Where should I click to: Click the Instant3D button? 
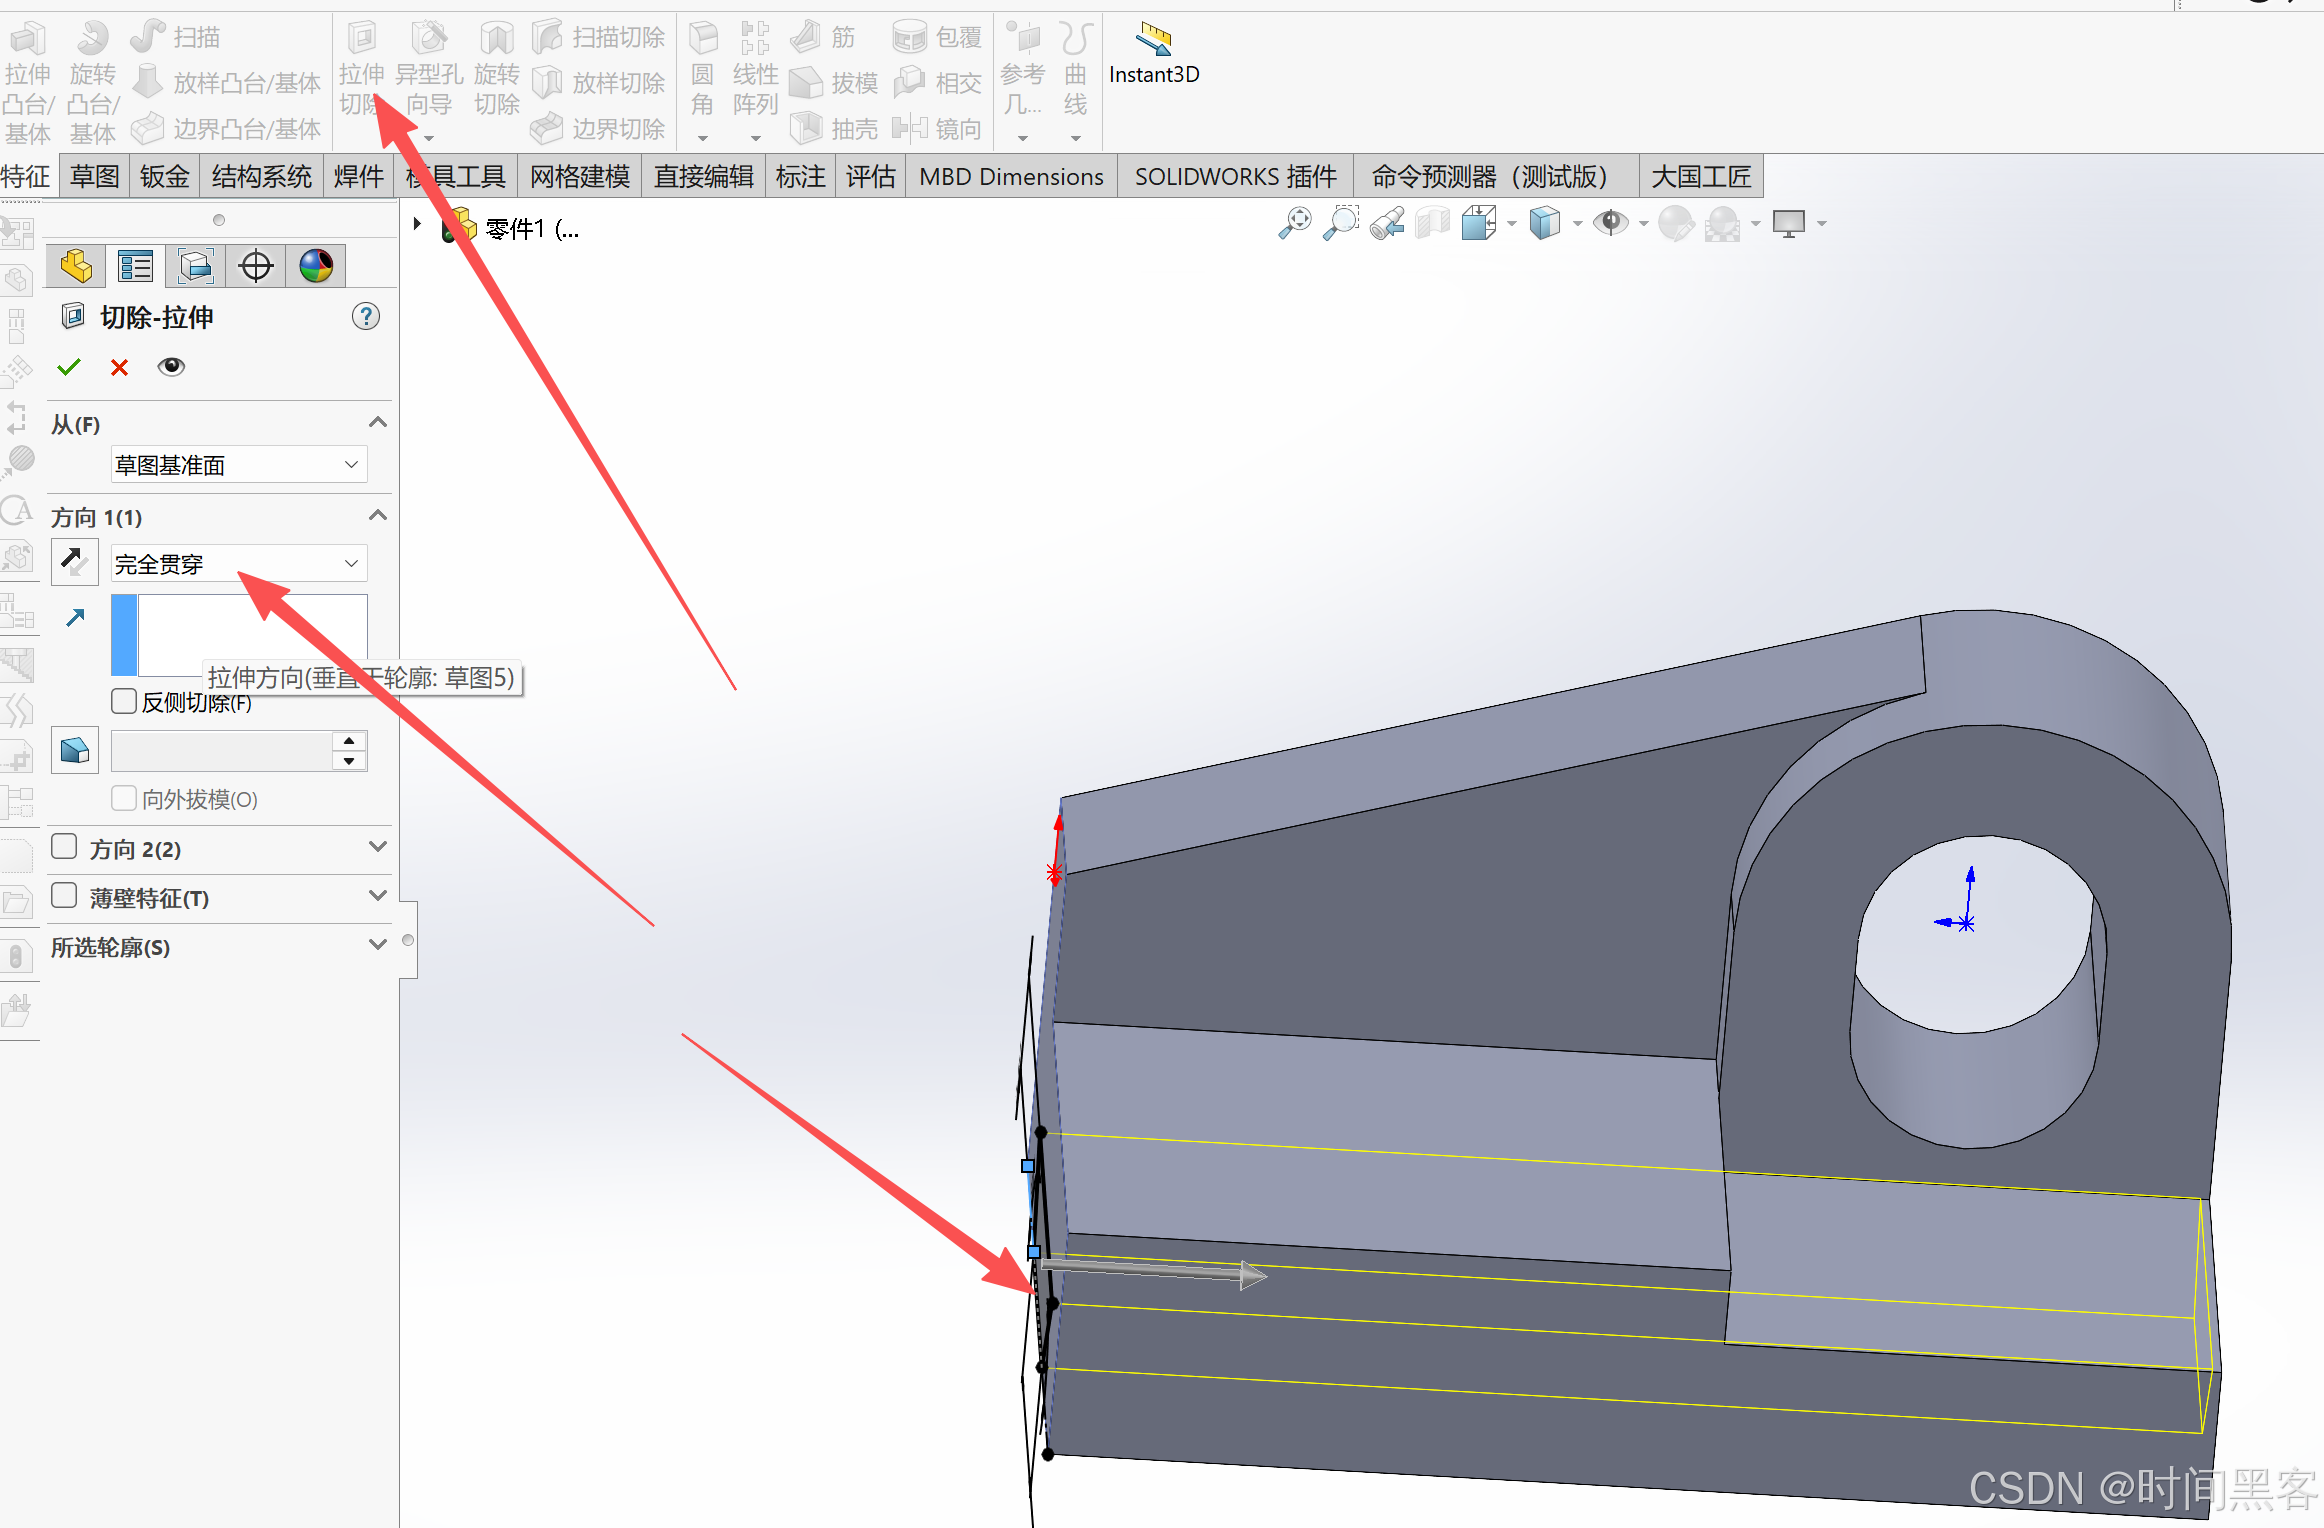click(1154, 55)
